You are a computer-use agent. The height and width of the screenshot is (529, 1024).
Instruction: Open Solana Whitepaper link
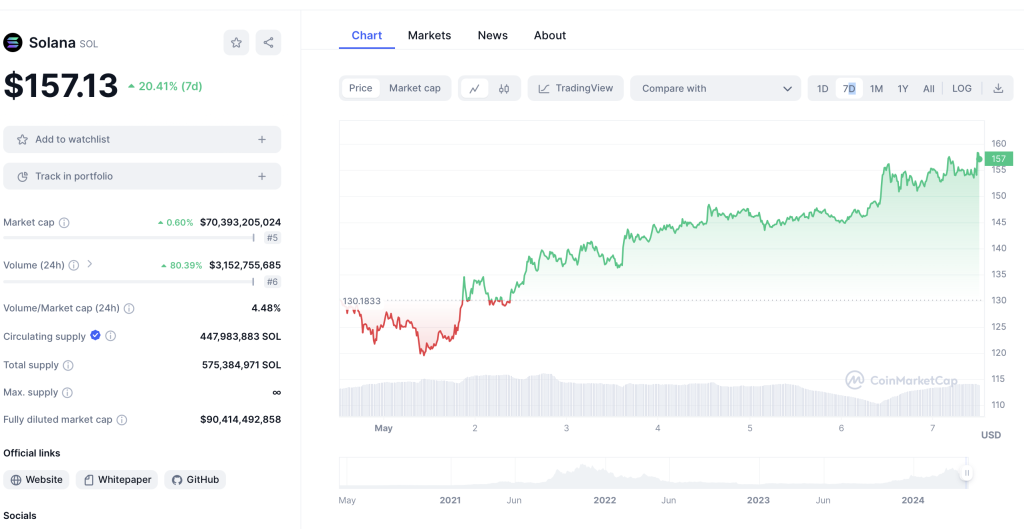coord(117,480)
